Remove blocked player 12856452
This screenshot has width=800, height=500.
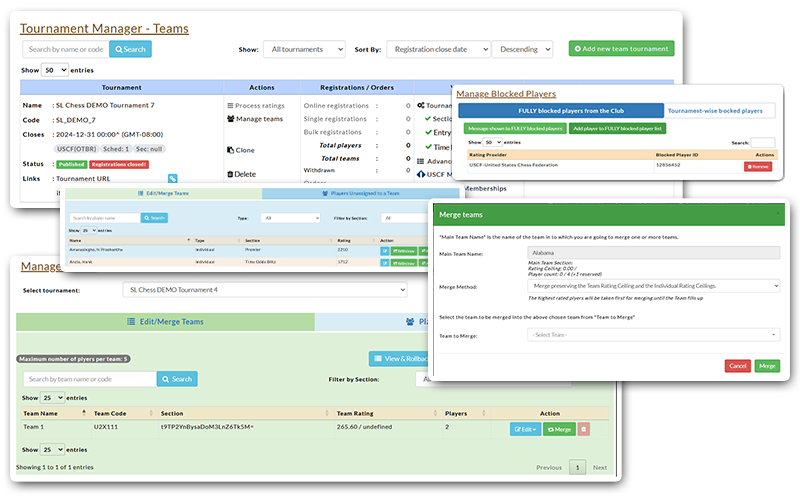coord(760,166)
